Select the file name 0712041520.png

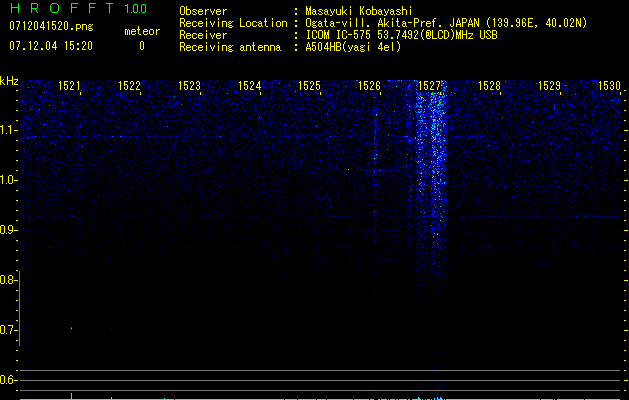[51, 27]
